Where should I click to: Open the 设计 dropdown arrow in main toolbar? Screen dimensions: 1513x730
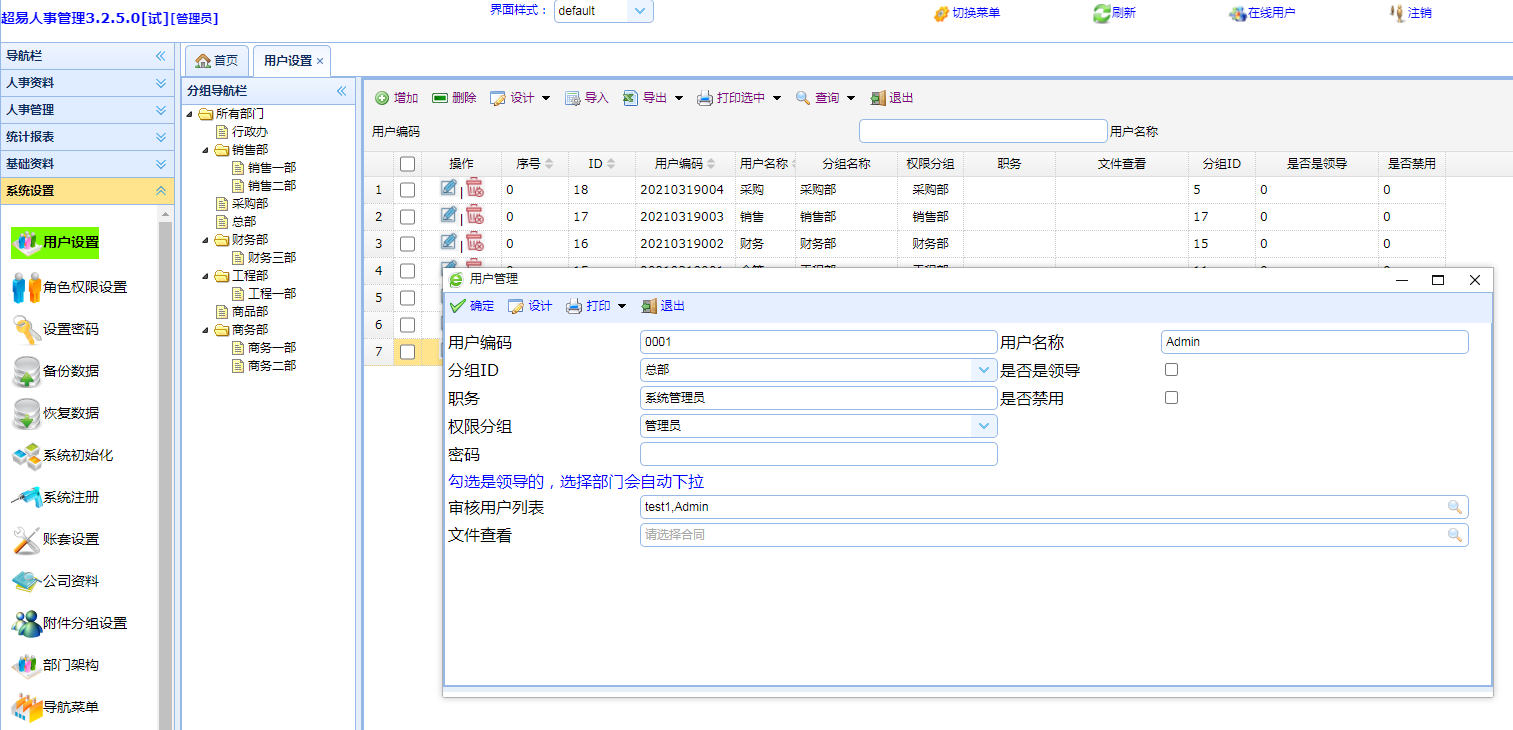(546, 98)
